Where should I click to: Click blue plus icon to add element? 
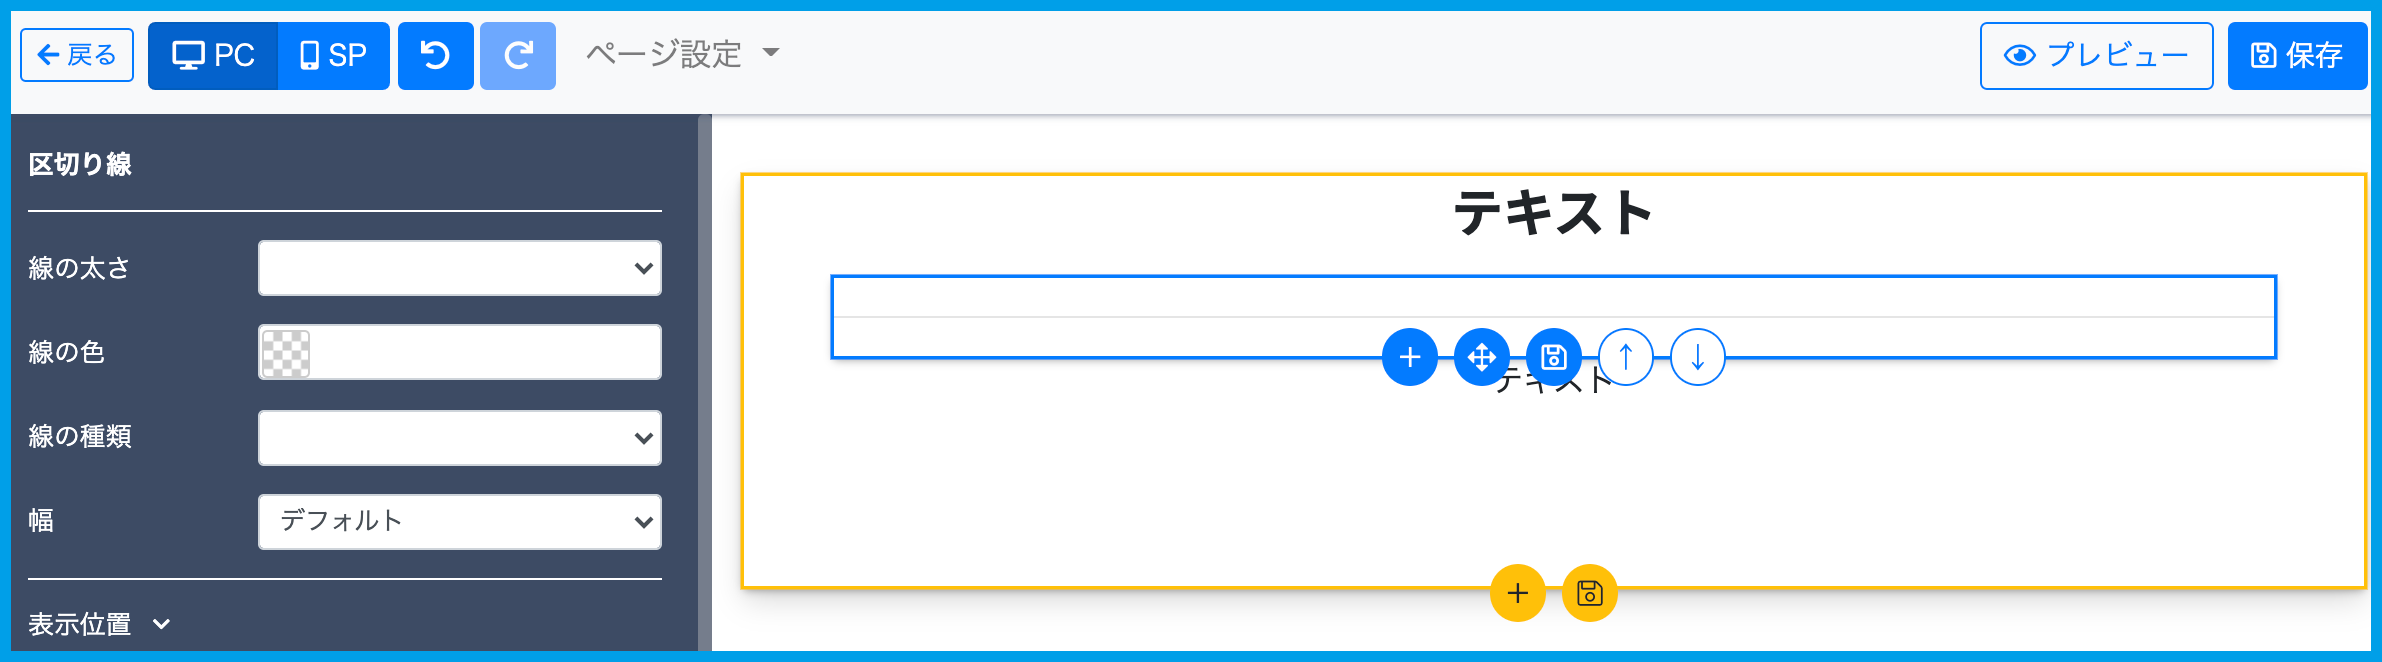click(x=1409, y=357)
